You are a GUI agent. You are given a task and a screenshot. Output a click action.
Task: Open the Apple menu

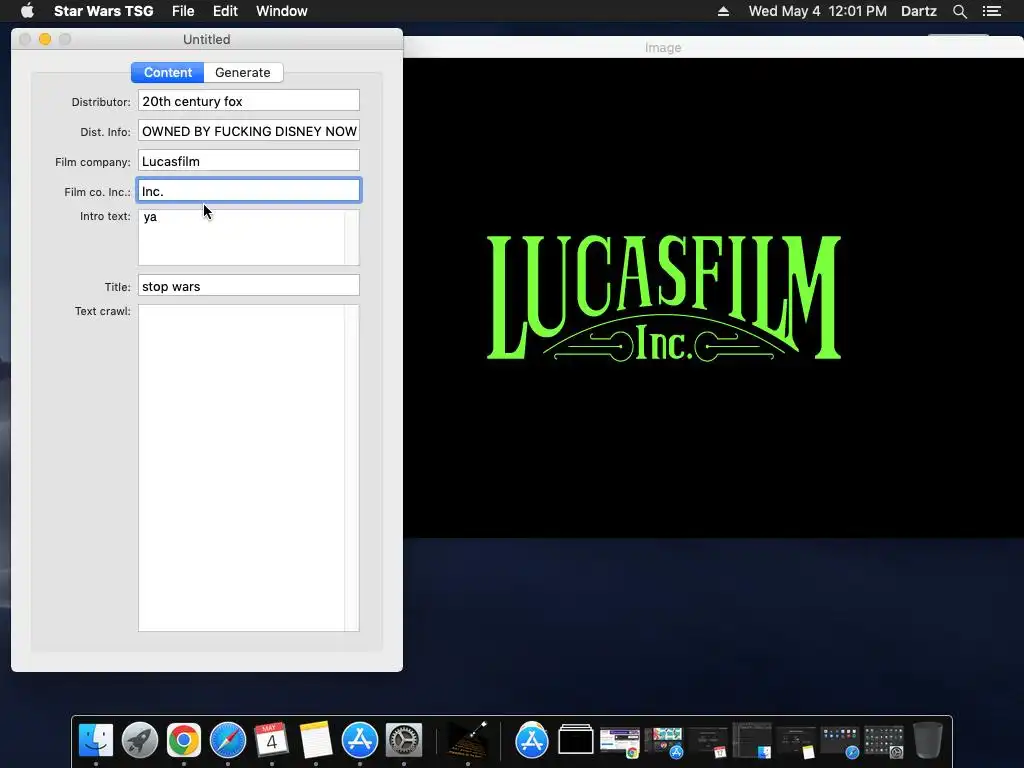[x=27, y=11]
